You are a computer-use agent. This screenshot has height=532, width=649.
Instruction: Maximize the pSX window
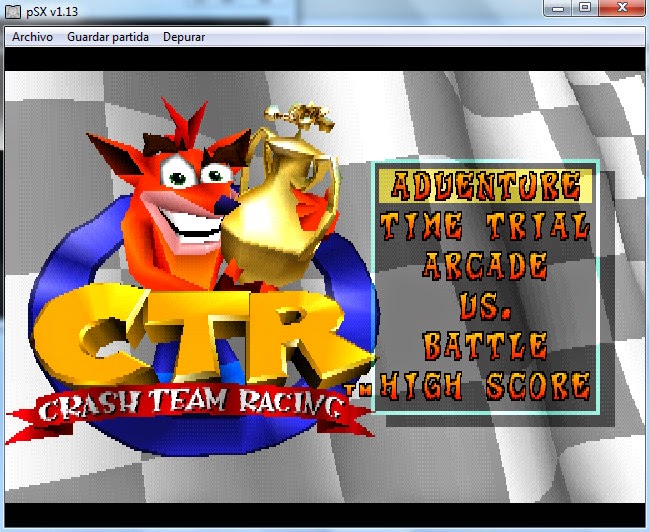click(x=584, y=7)
